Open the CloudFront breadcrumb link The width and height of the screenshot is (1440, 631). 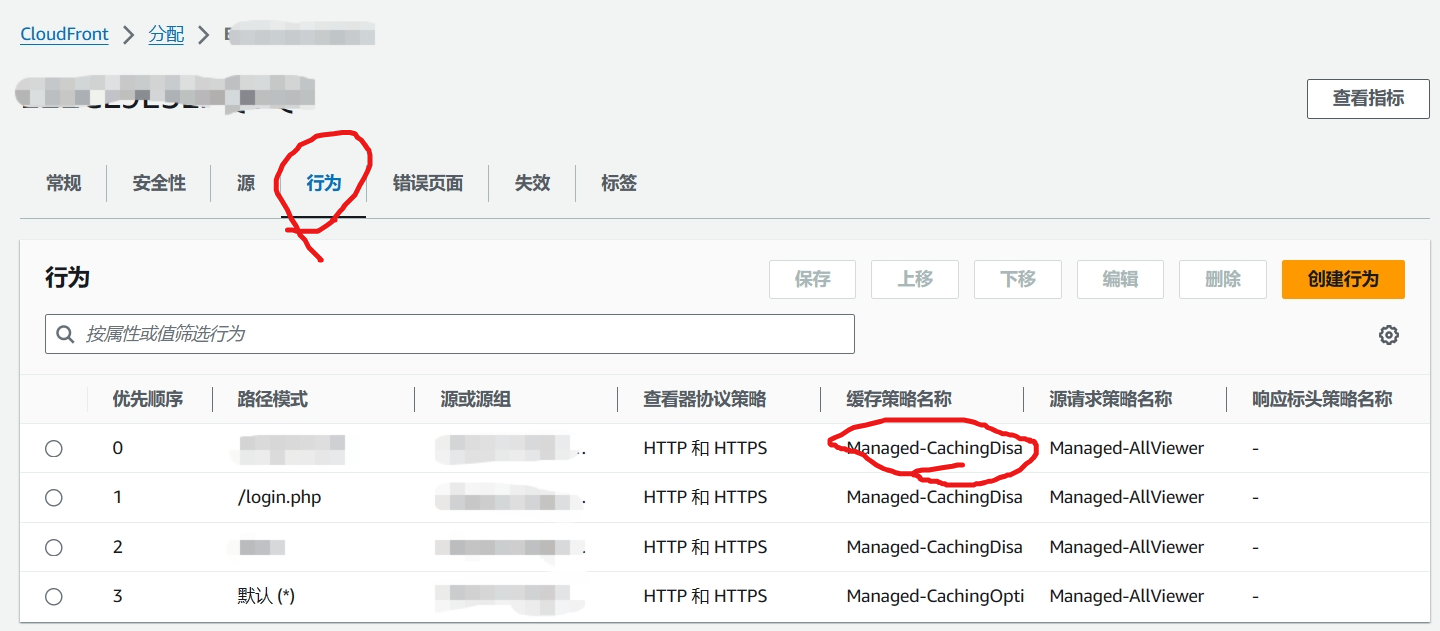64,33
